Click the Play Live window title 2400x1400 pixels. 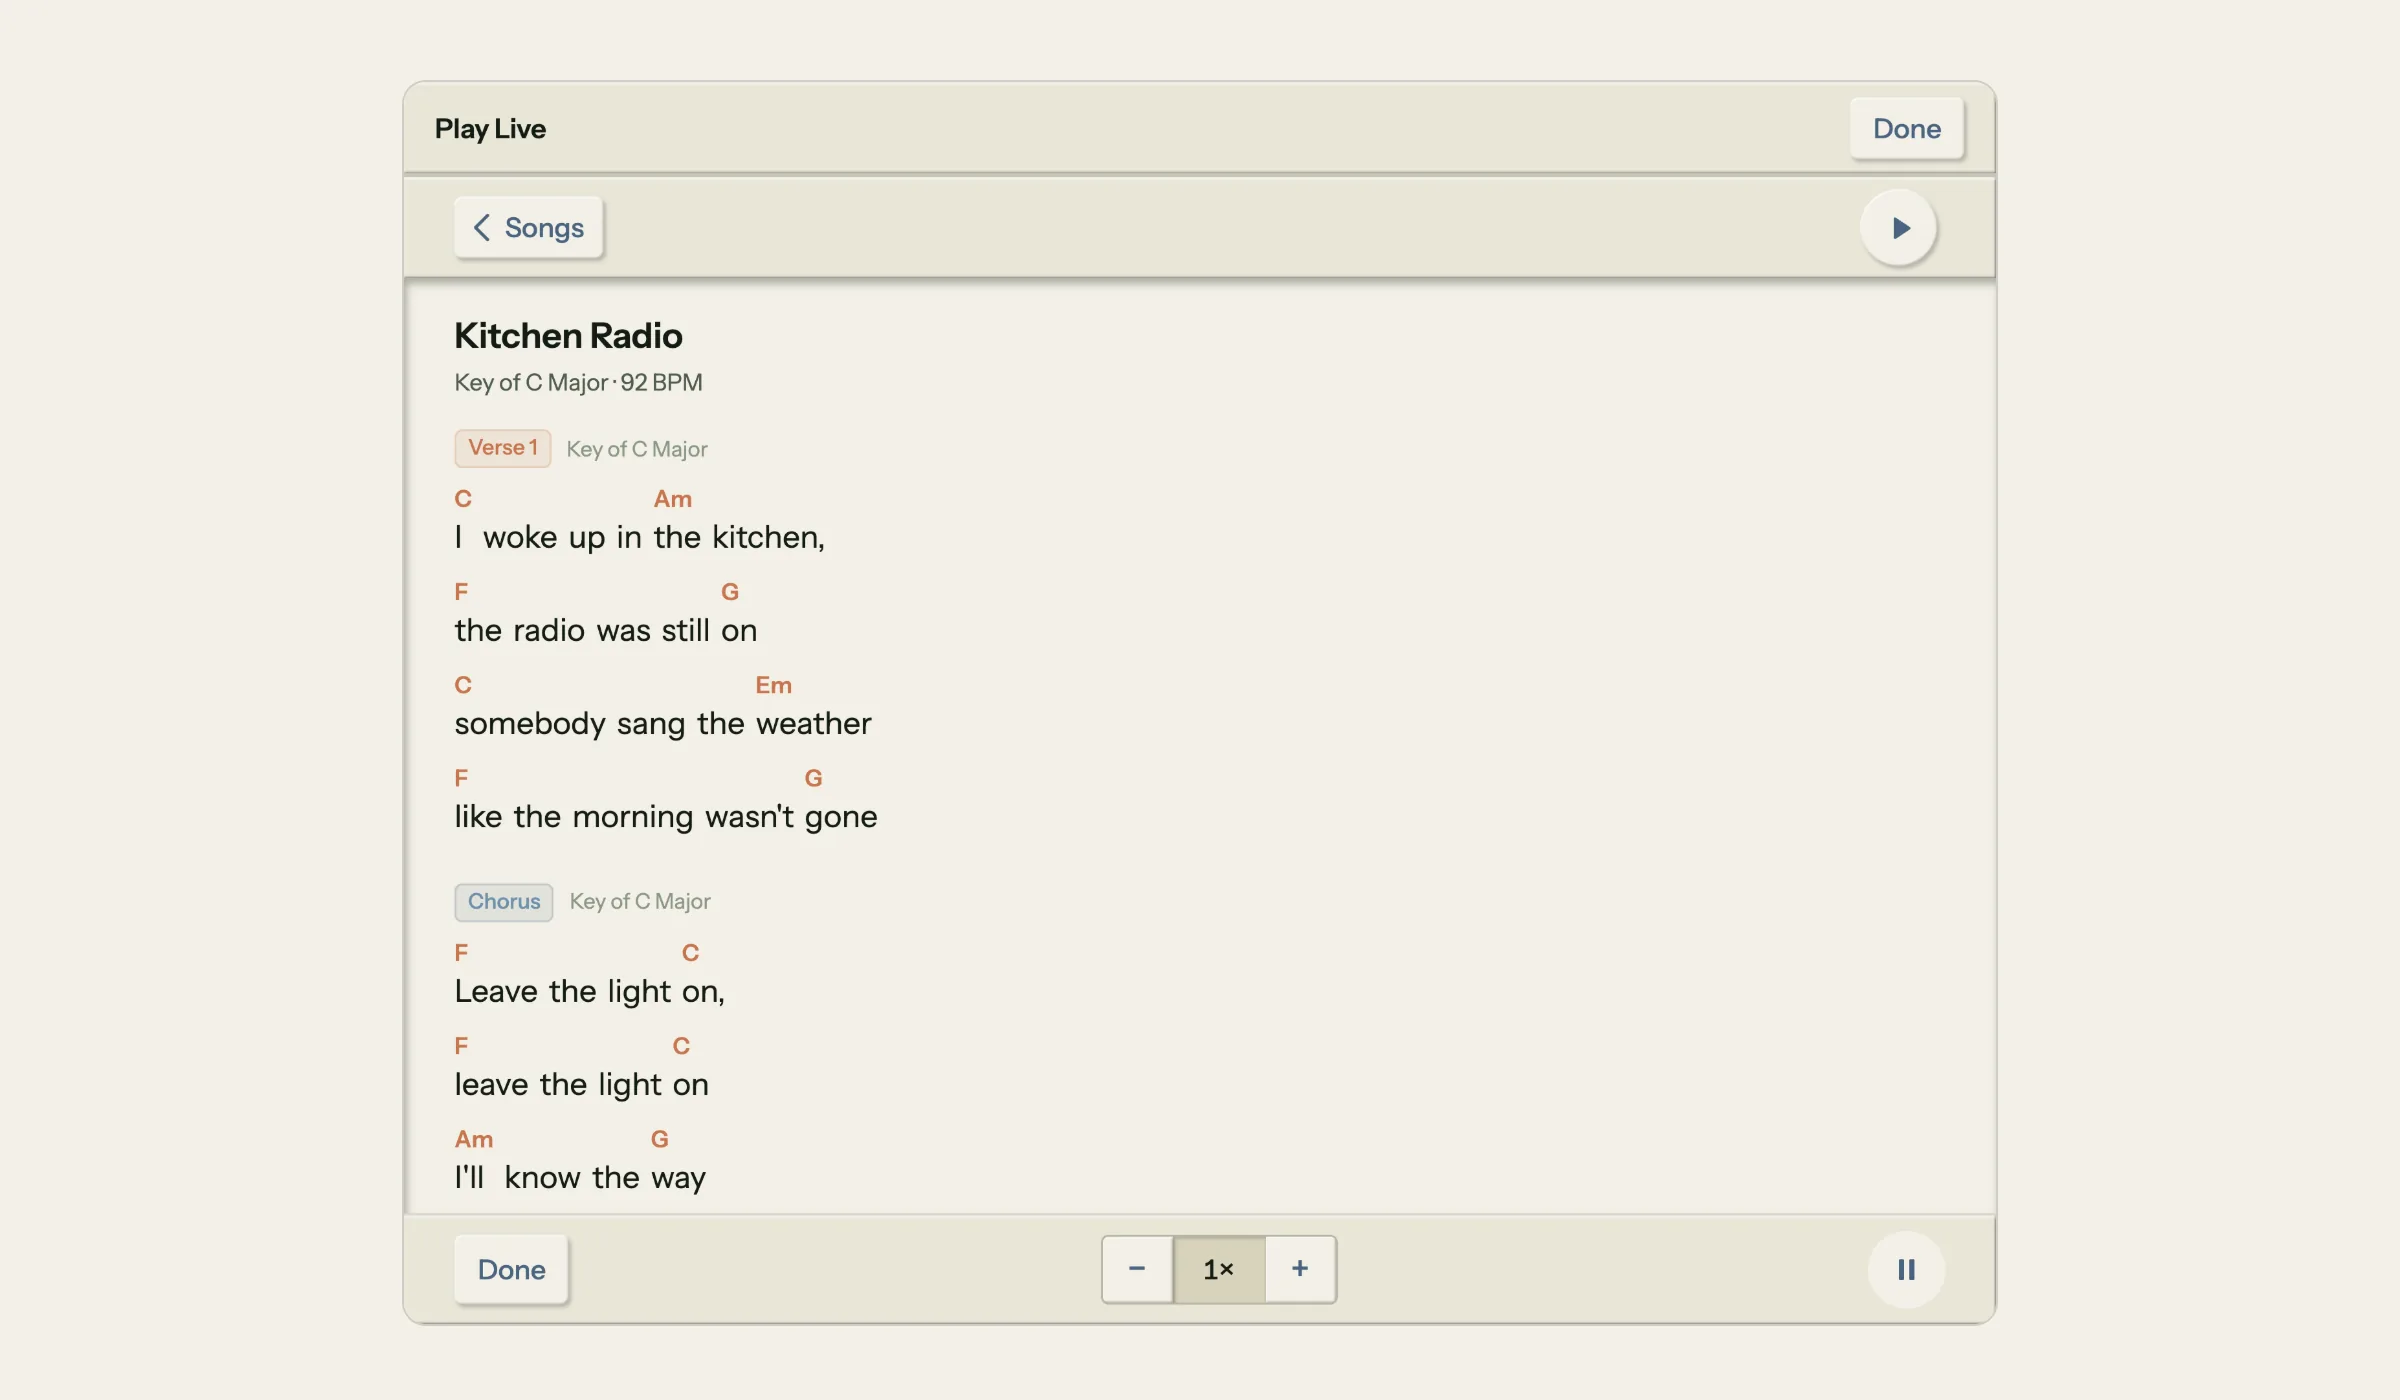click(490, 129)
